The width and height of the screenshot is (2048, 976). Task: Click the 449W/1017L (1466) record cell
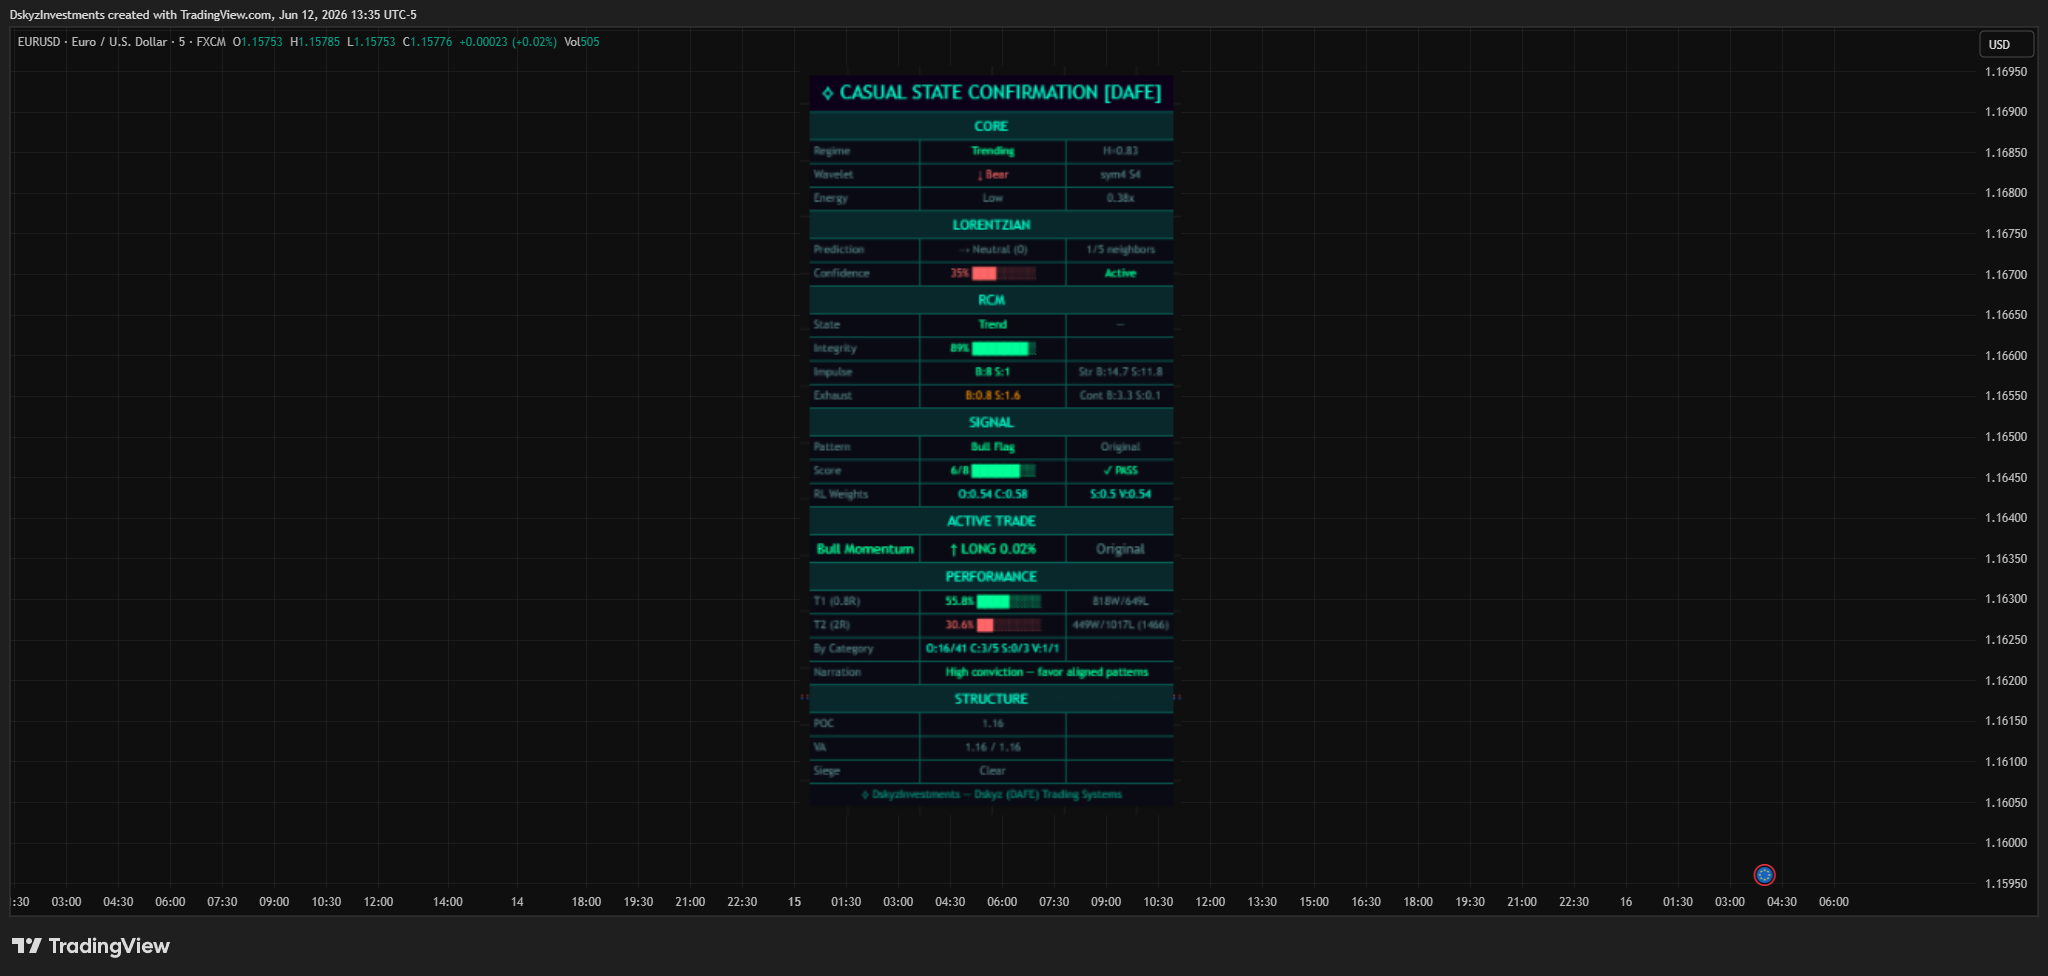tap(1120, 625)
